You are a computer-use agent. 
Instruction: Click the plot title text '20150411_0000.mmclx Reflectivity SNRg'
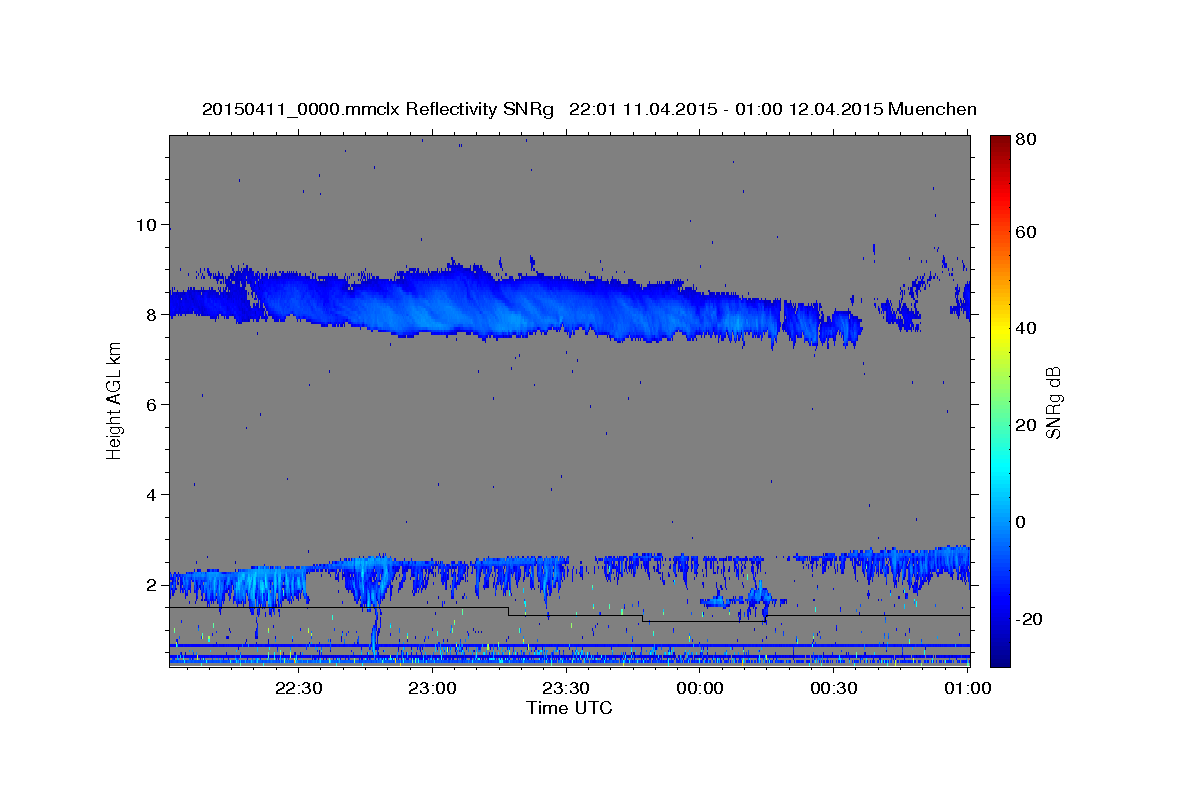[x=378, y=109]
